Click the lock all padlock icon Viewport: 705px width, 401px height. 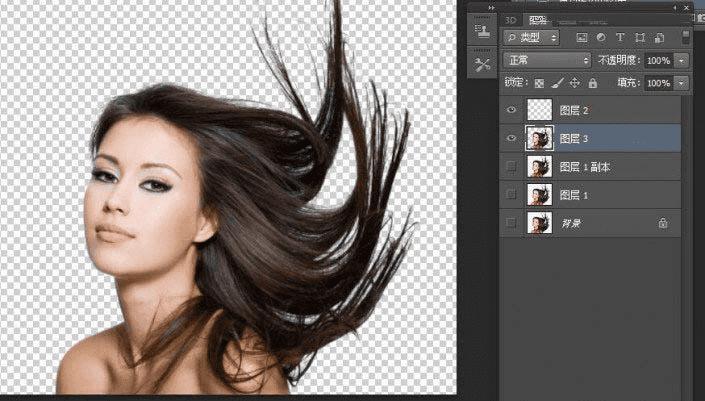593,83
